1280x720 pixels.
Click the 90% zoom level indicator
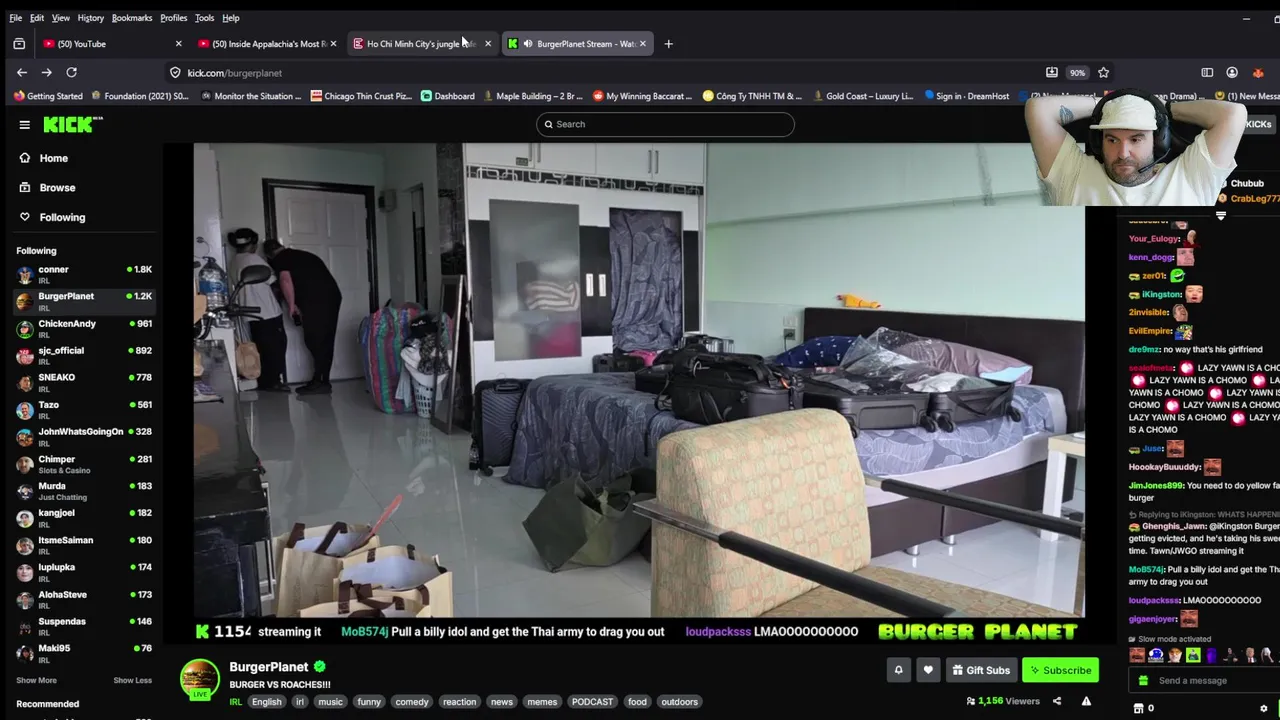coord(1077,73)
